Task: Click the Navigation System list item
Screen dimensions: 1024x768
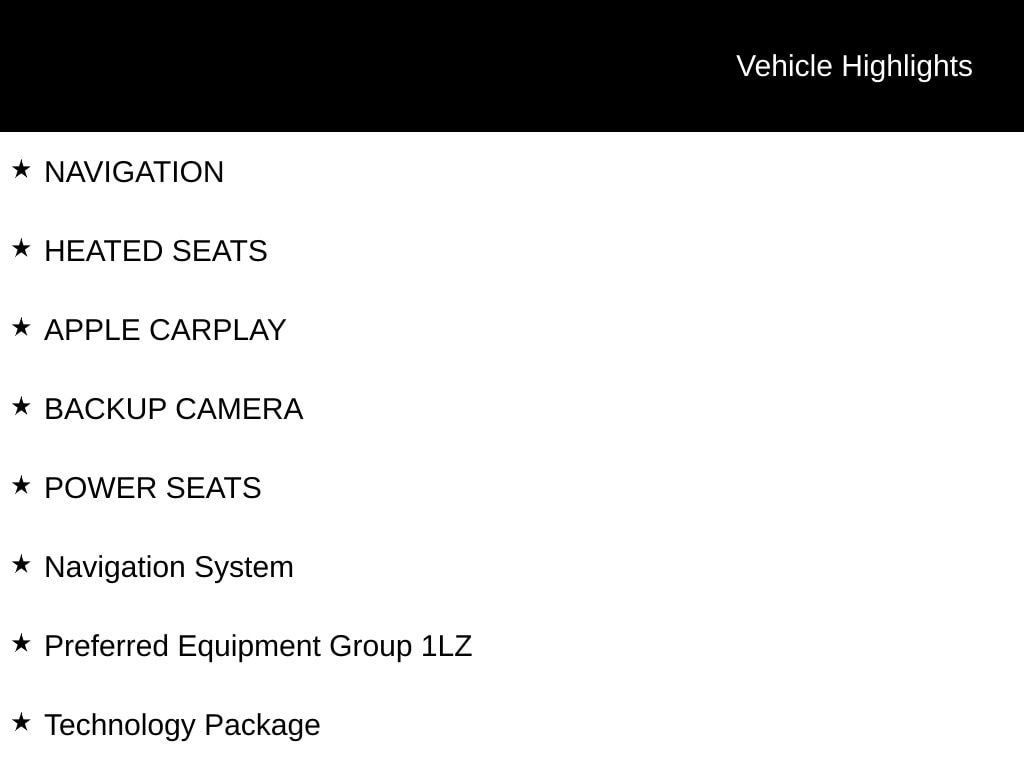Action: coord(169,567)
